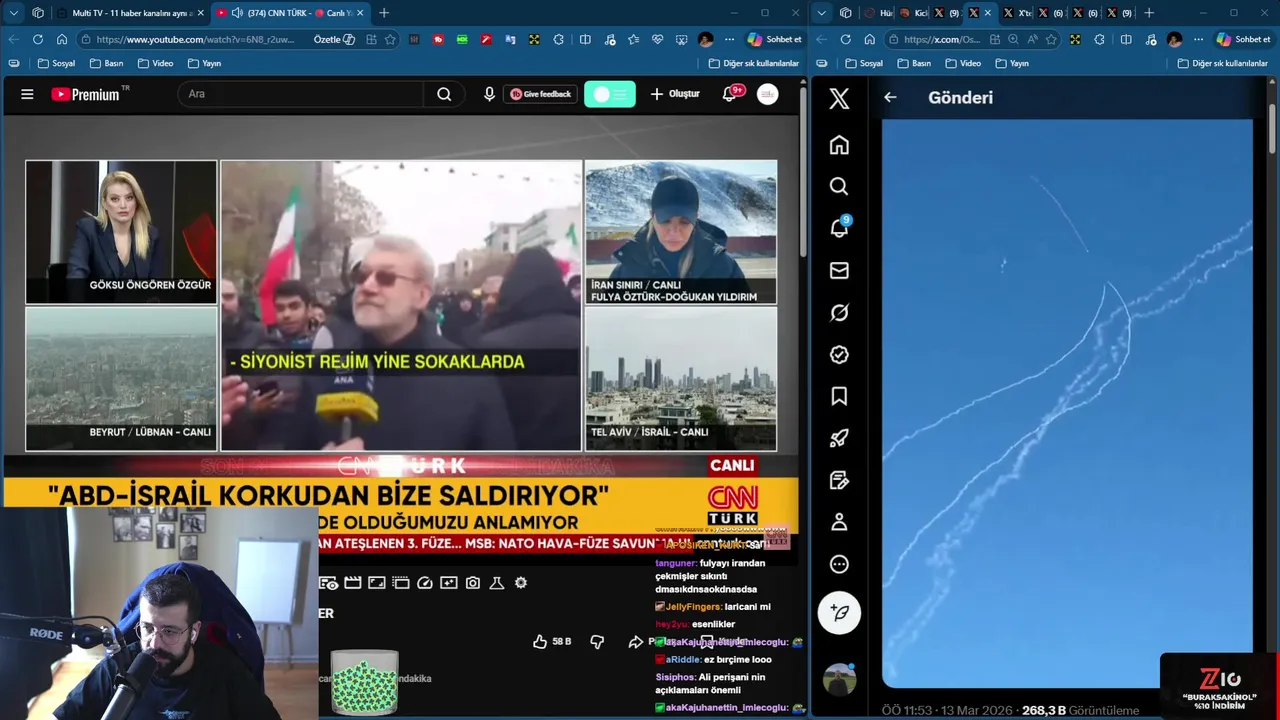This screenshot has width=1280, height=720.
Task: Expand Diğer sık kullanılanlar in left browser
Action: pyautogui.click(x=754, y=63)
